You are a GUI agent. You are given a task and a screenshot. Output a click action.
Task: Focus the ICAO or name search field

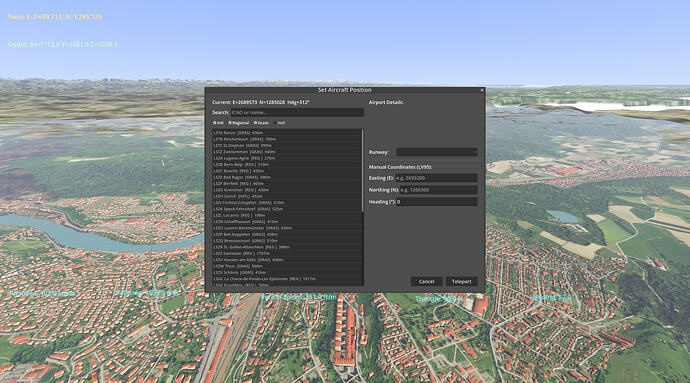click(297, 112)
